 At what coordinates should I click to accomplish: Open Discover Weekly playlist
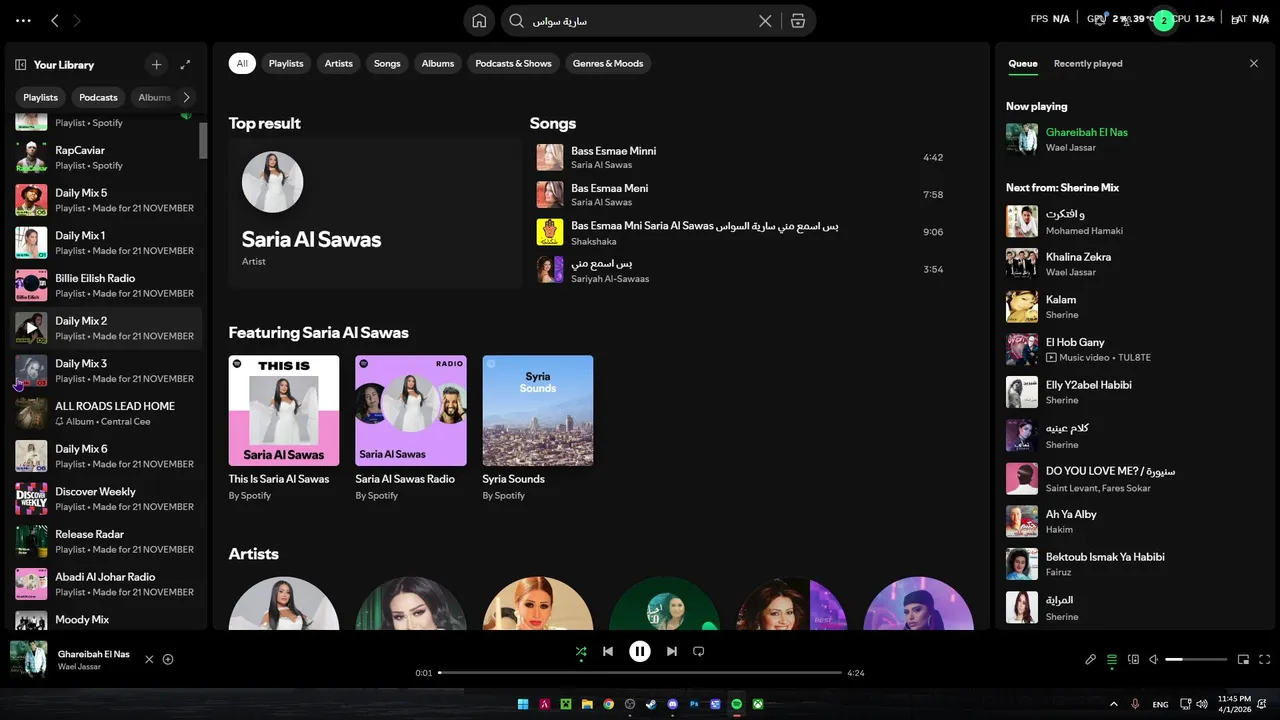107,498
